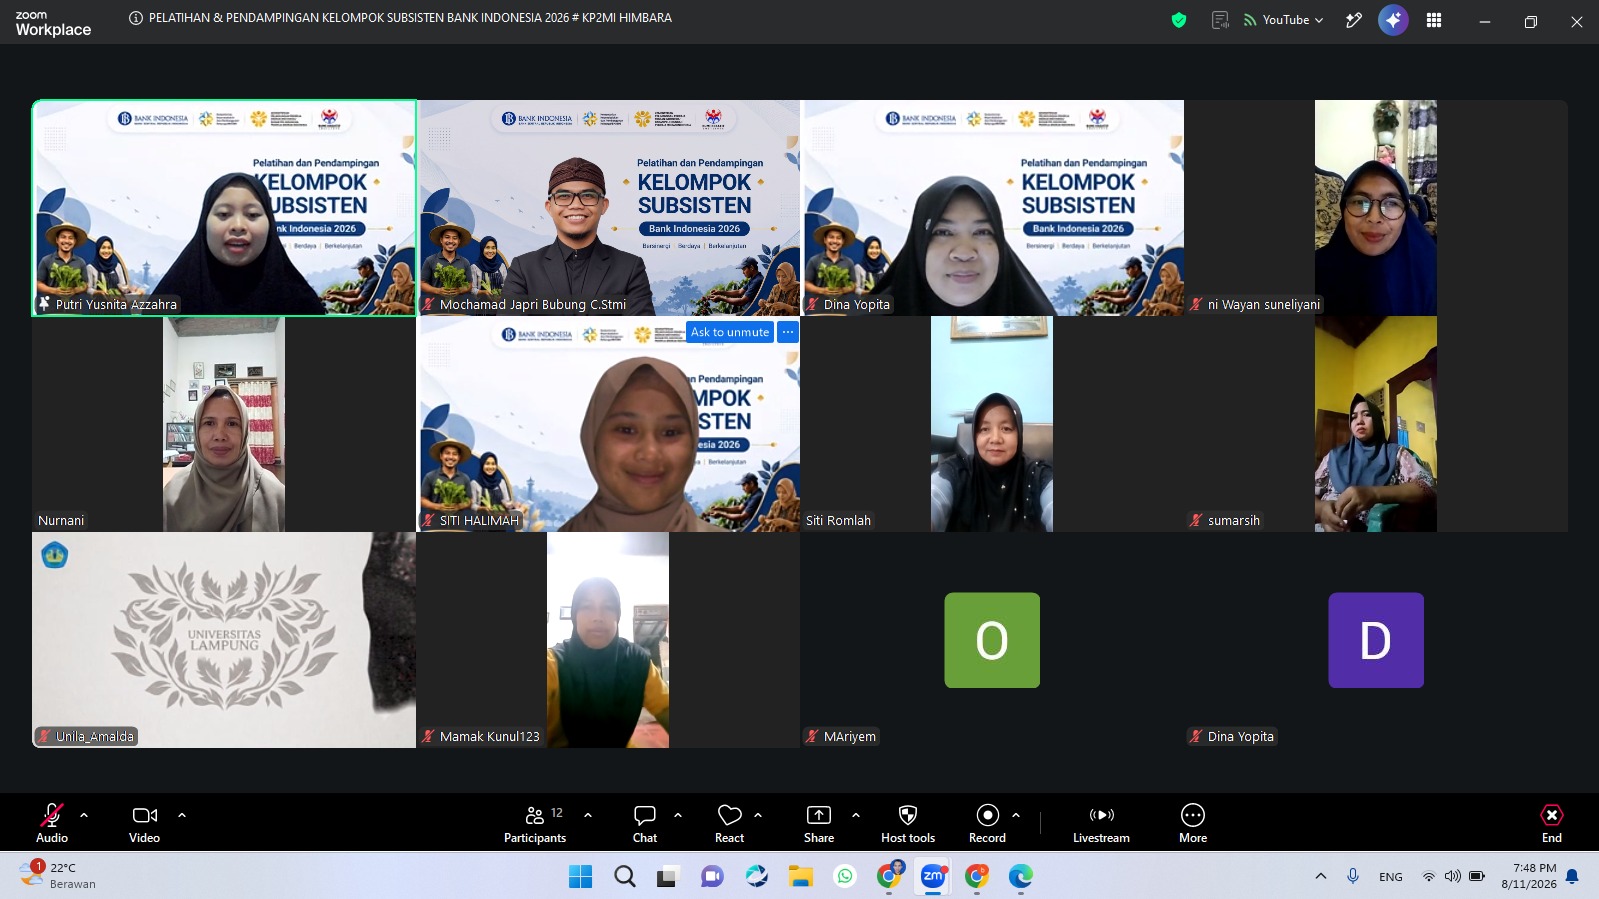
Task: Open the React heart menu
Action: pyautogui.click(x=729, y=823)
